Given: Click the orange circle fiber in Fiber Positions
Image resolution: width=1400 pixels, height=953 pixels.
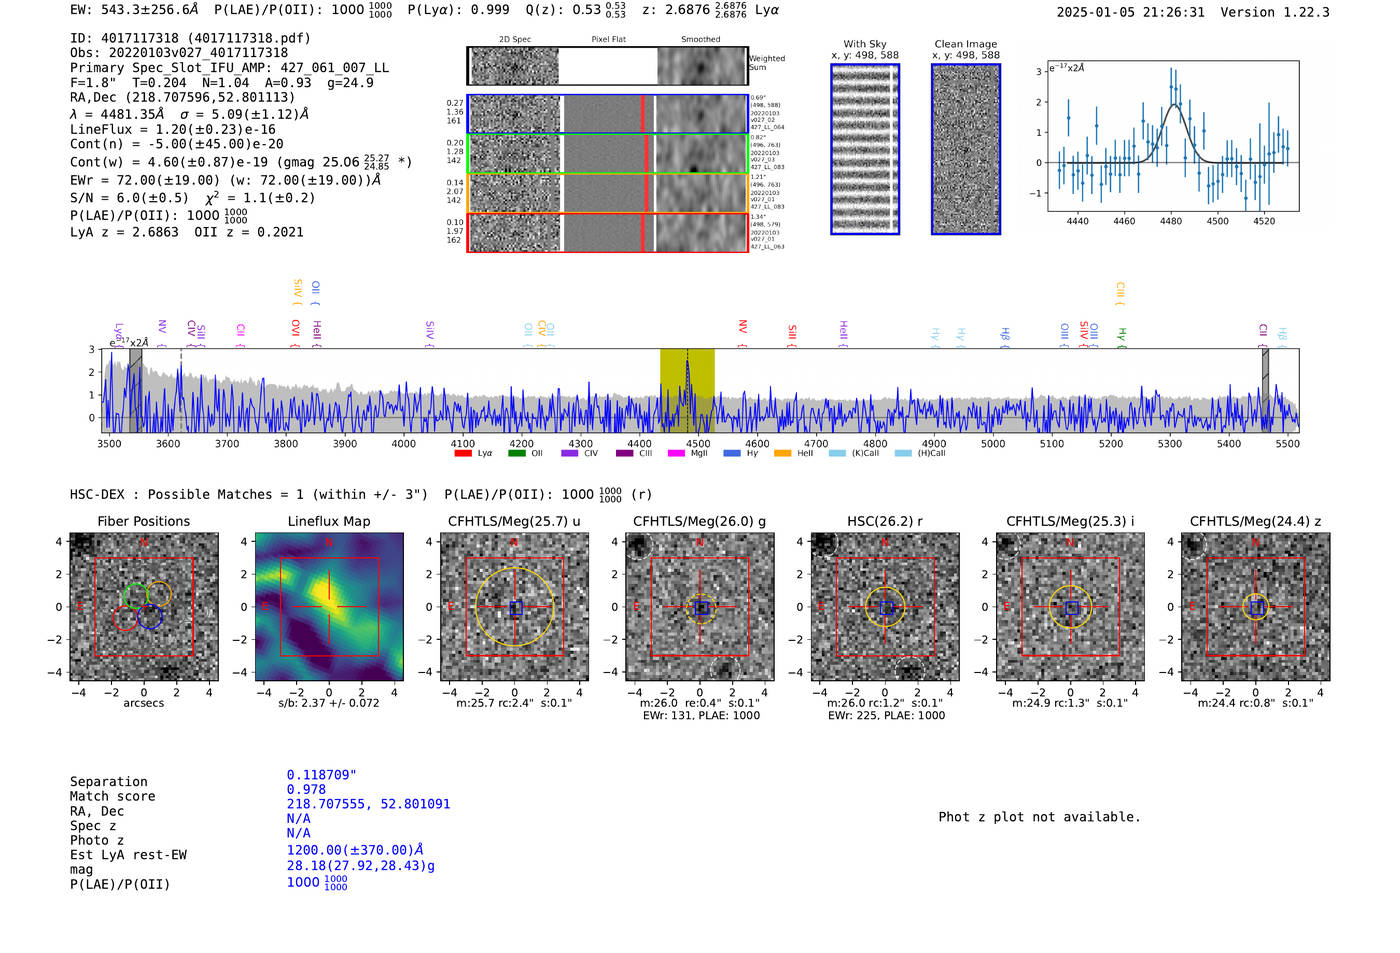Looking at the screenshot, I should tap(158, 594).
